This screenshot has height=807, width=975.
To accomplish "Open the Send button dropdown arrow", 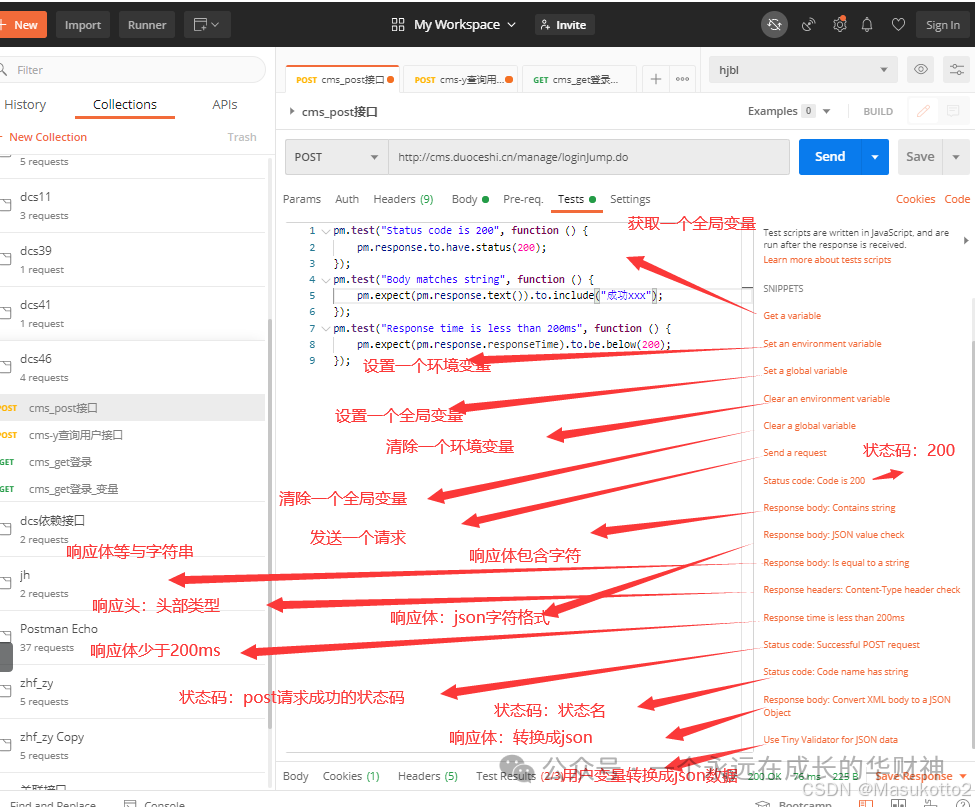I will 875,157.
